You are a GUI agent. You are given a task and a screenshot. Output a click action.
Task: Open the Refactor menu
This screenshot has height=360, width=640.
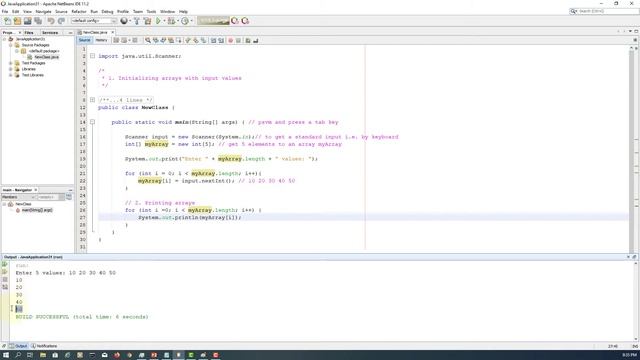pos(79,11)
